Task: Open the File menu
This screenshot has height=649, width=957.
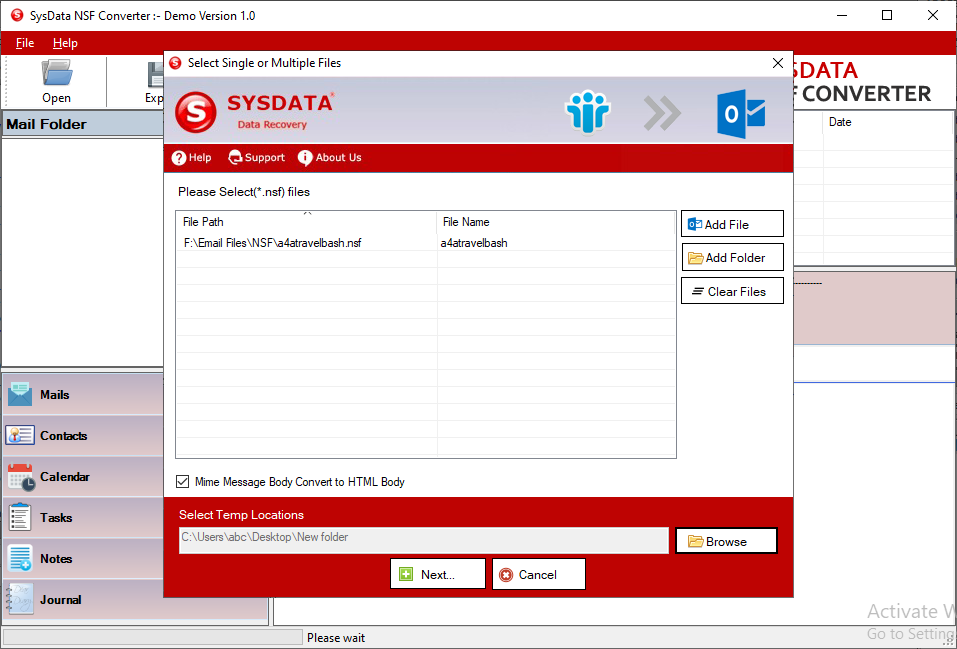Action: (25, 43)
